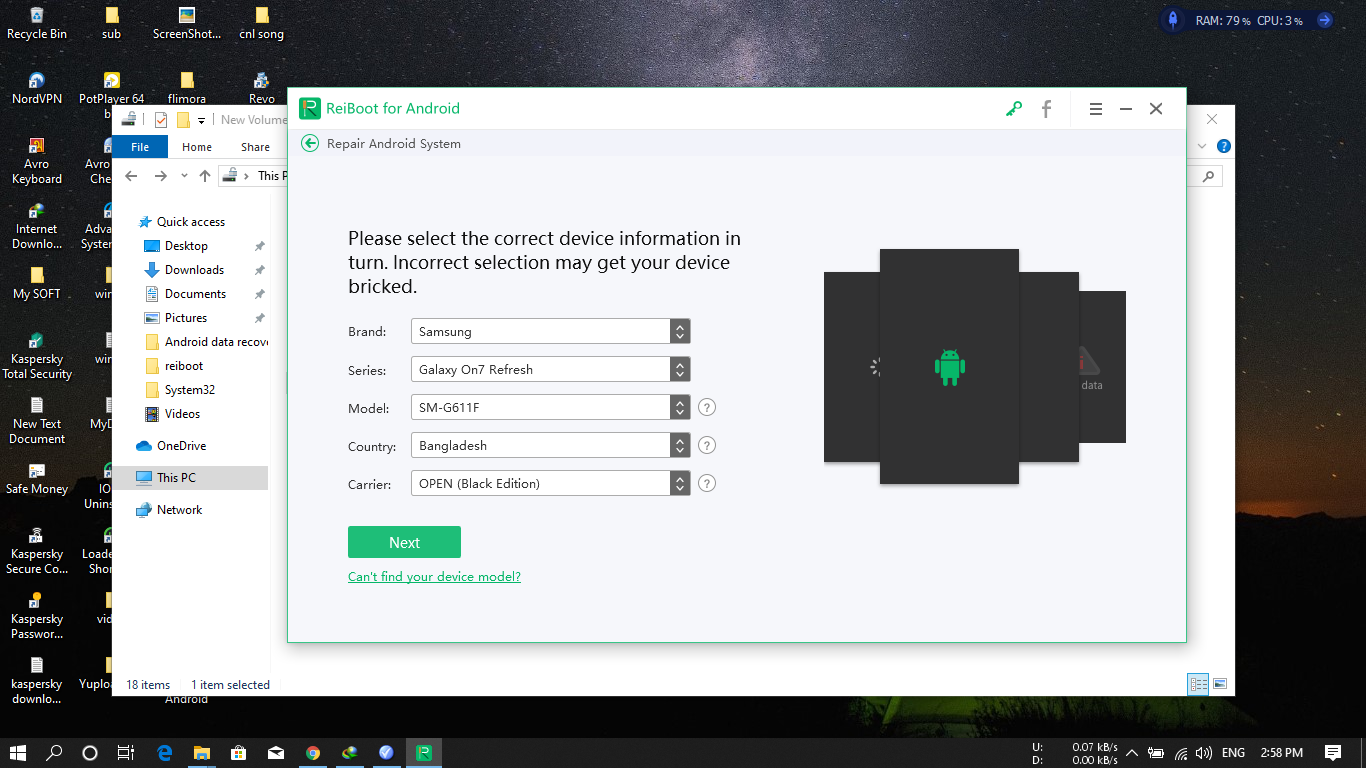Select the Kaspersky Total Security desktop icon
This screenshot has width=1366, height=768.
pos(37,355)
